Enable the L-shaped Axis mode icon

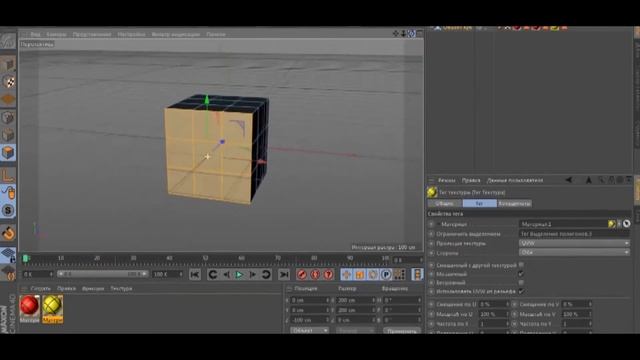pos(8,176)
